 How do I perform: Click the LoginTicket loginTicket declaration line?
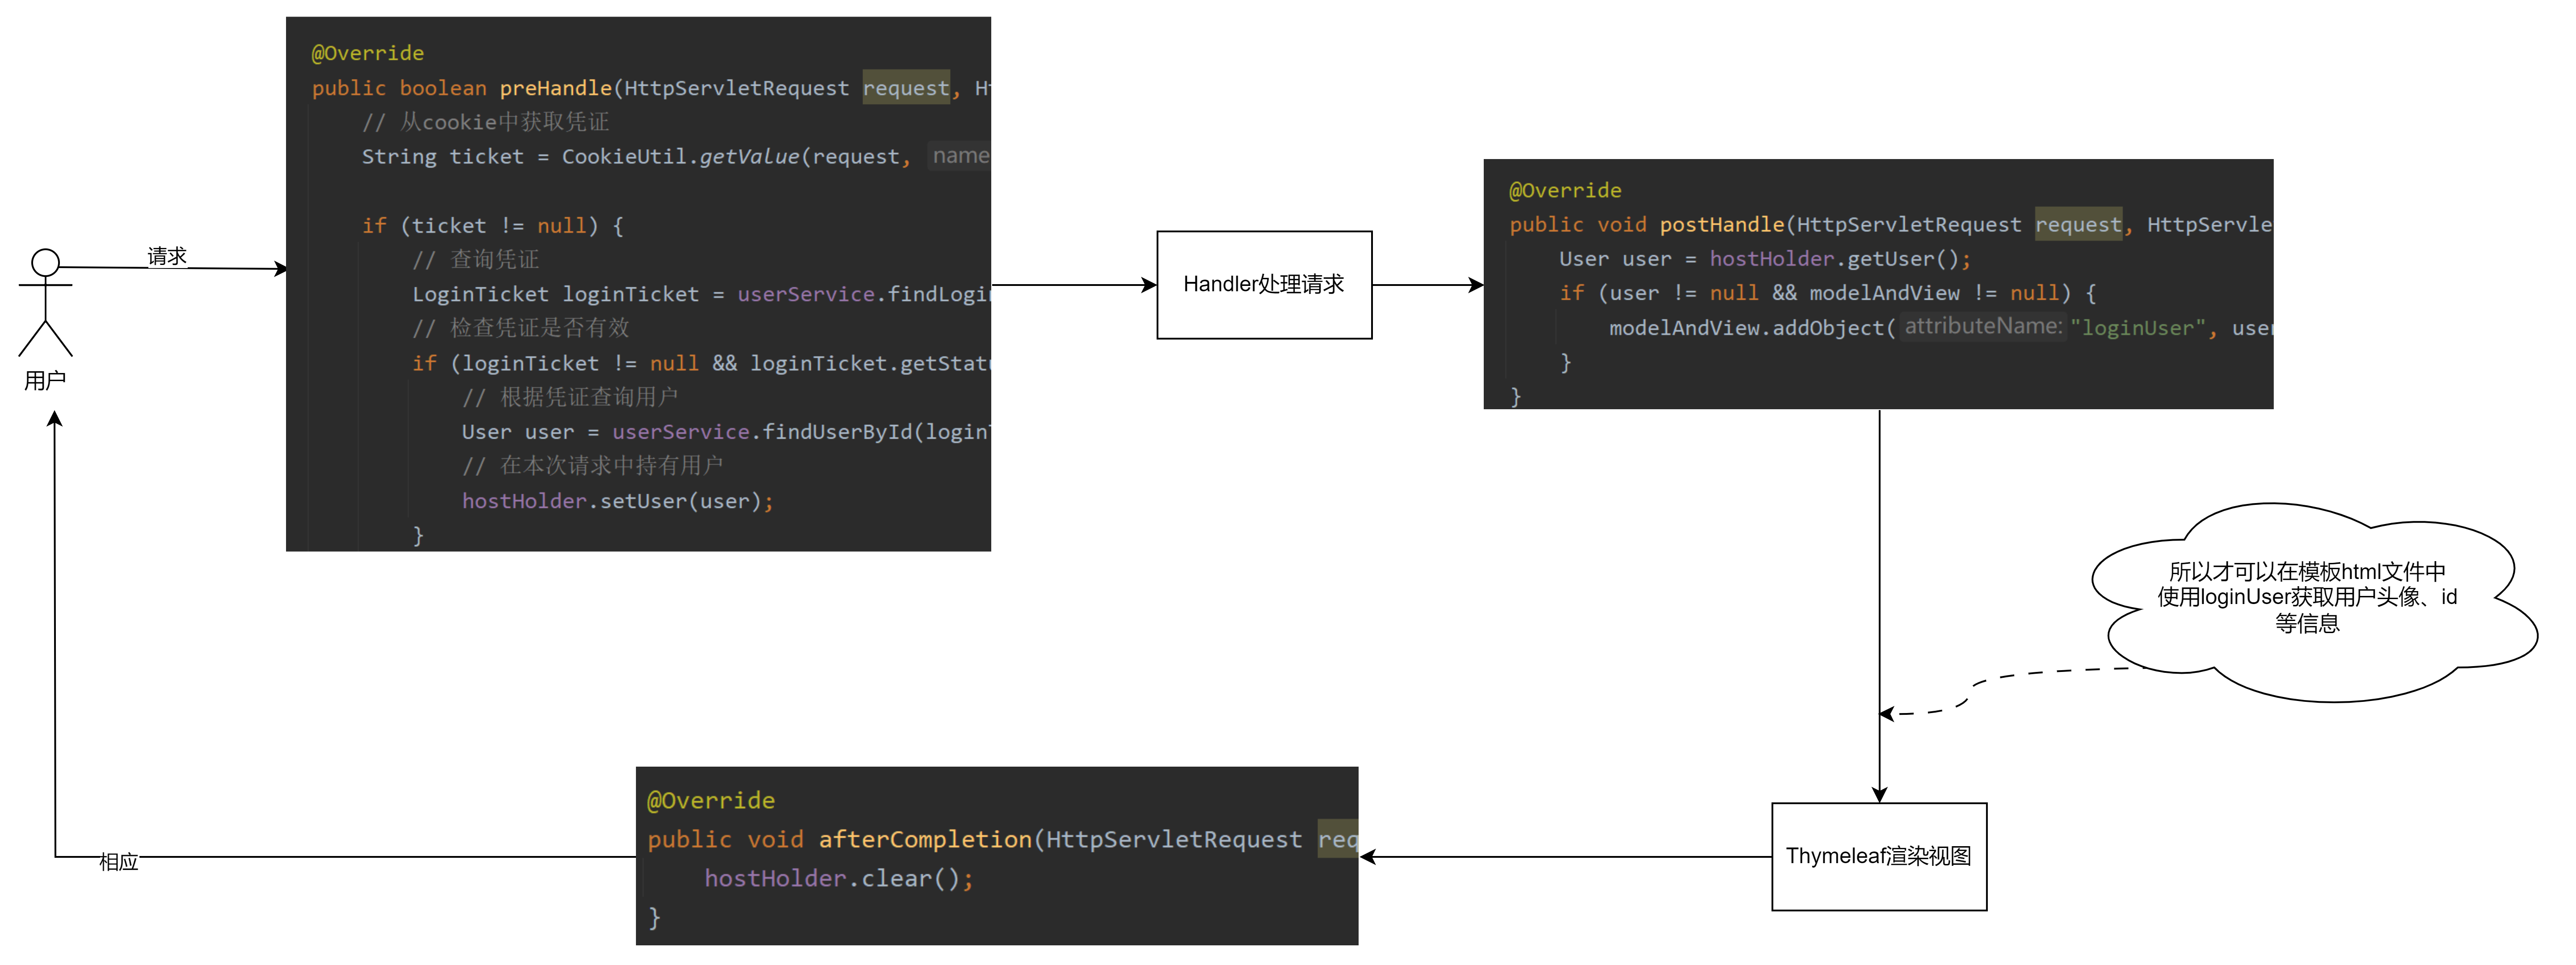(701, 294)
